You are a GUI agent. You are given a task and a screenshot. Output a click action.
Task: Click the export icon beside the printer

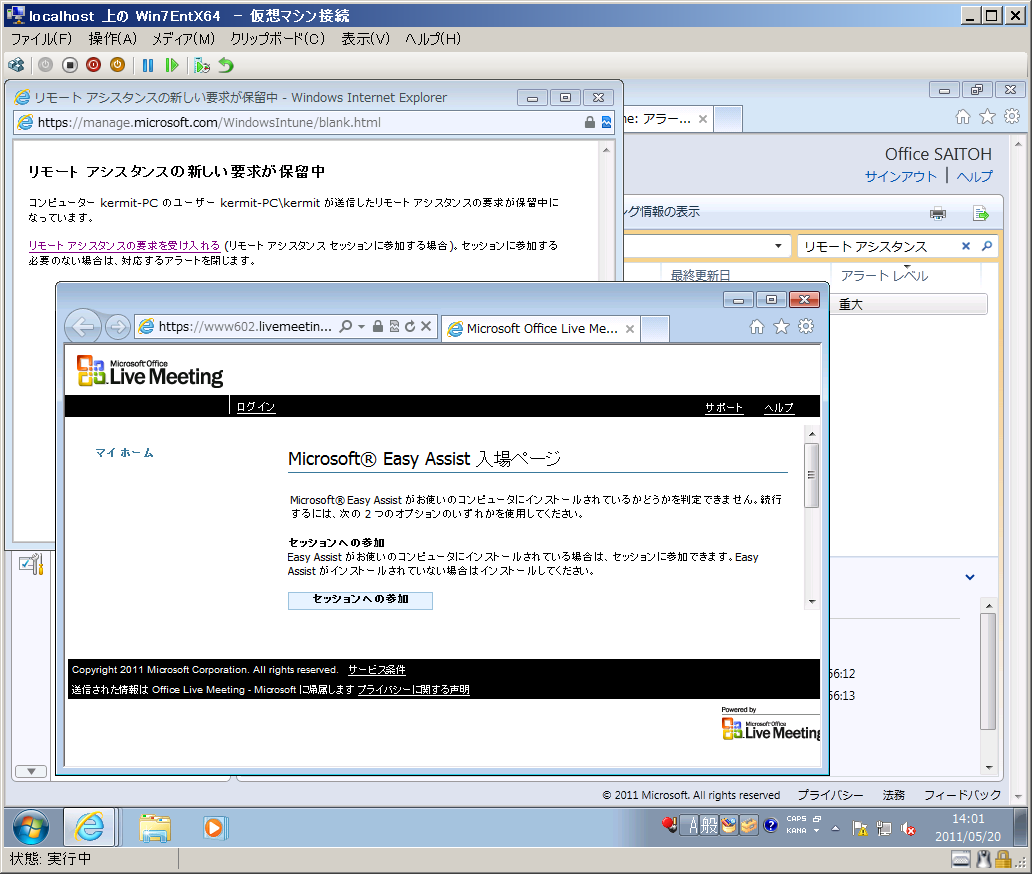click(x=981, y=213)
